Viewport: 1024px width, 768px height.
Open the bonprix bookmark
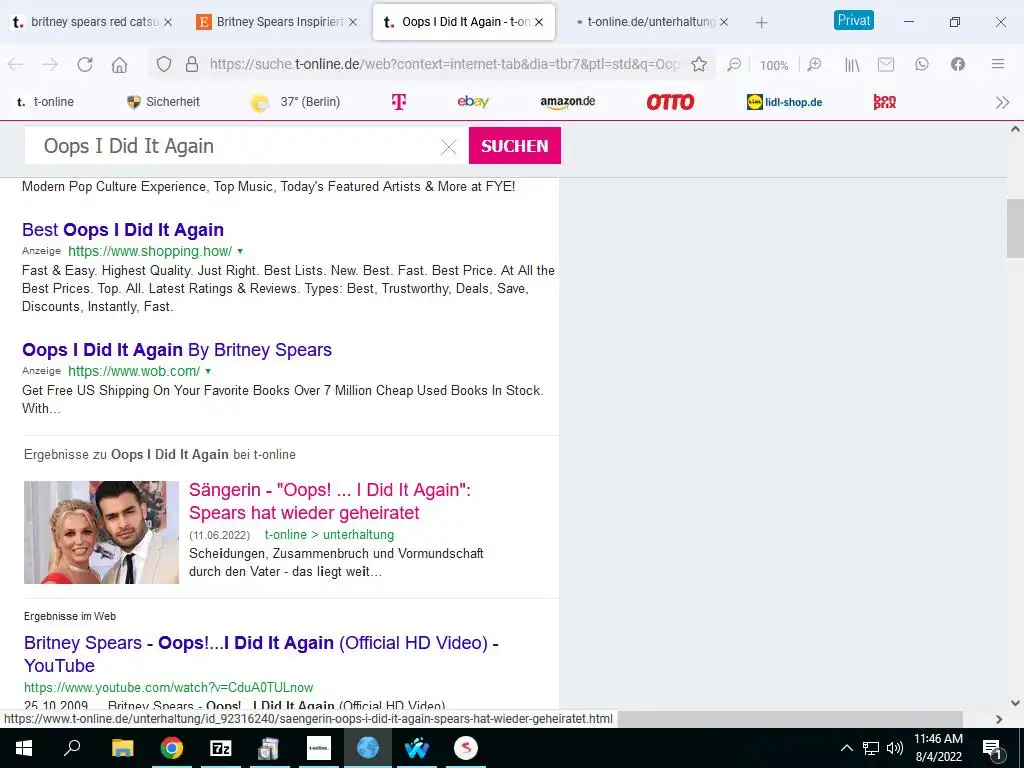pyautogui.click(x=885, y=102)
